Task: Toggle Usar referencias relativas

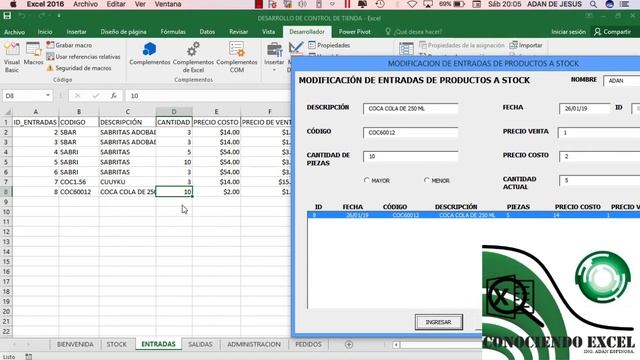Action: (x=83, y=57)
